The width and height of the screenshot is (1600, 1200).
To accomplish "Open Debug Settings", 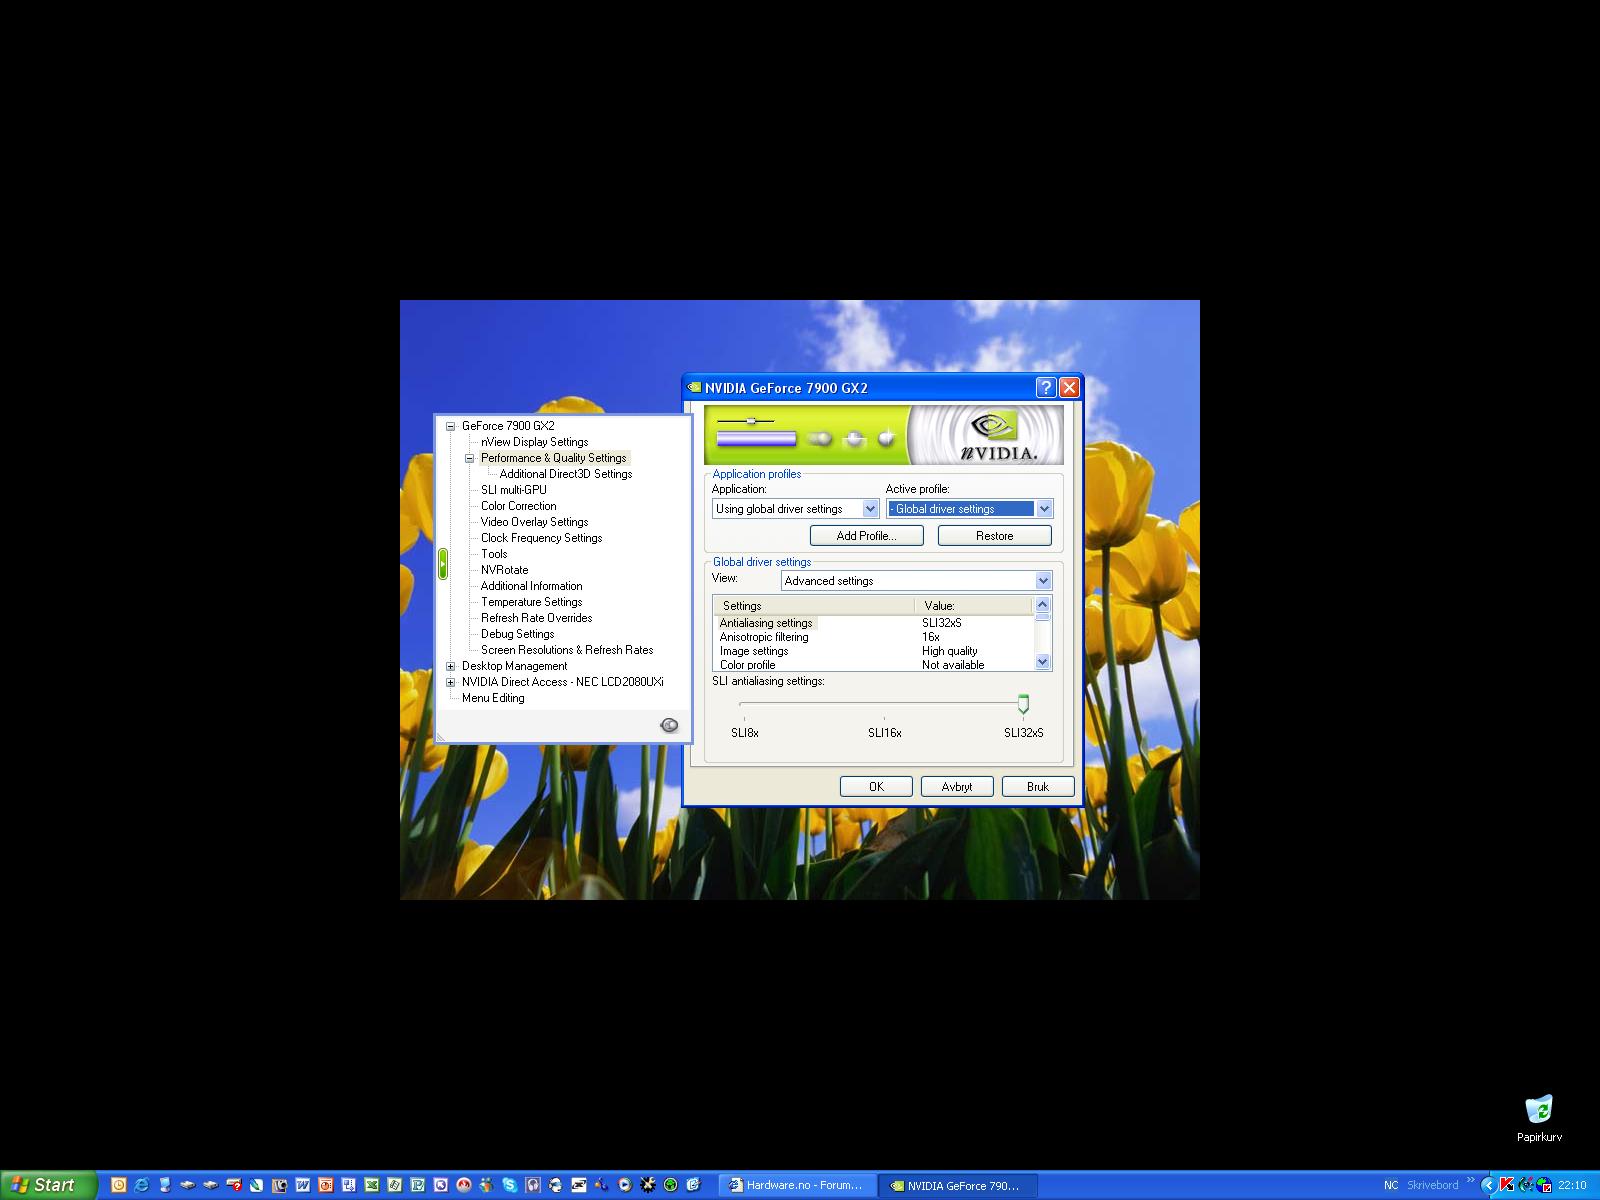I will [517, 634].
